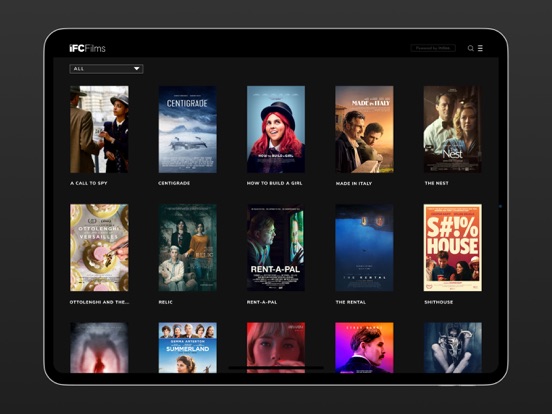Select The Rental blue poster
This screenshot has height=414, width=552.
point(364,247)
